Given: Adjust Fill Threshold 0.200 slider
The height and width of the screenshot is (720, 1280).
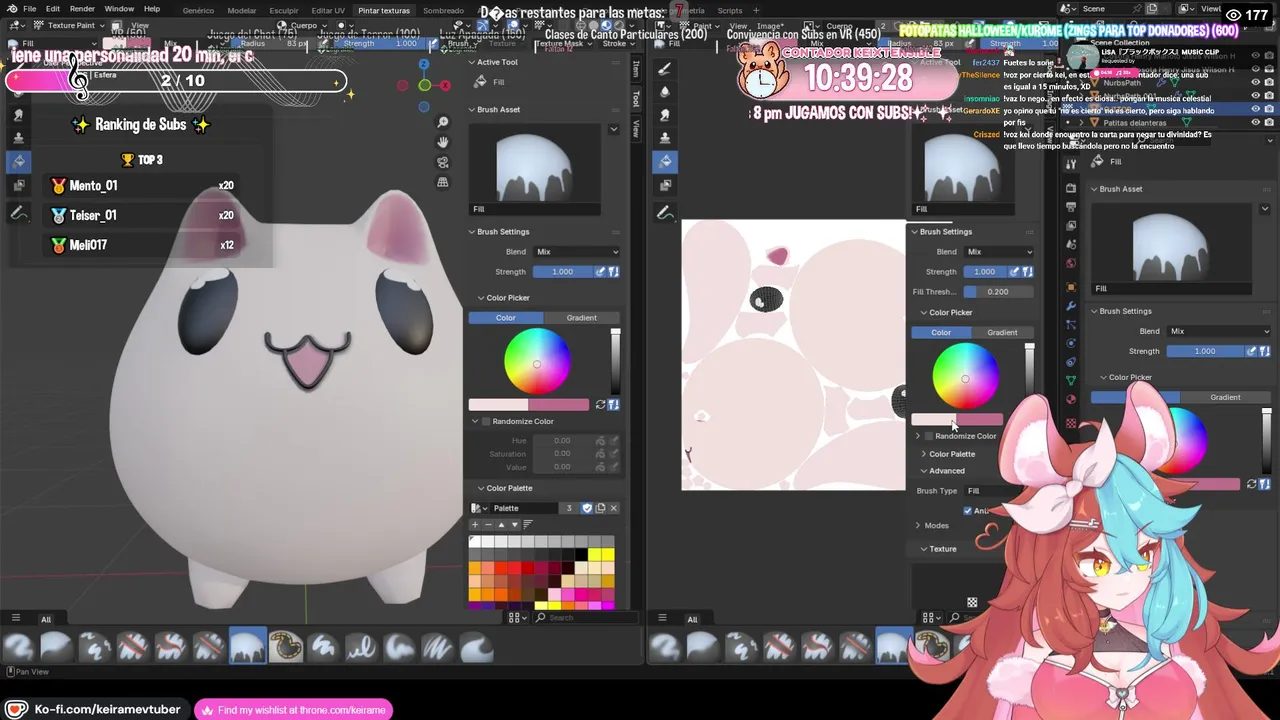Looking at the screenshot, I should [x=998, y=292].
